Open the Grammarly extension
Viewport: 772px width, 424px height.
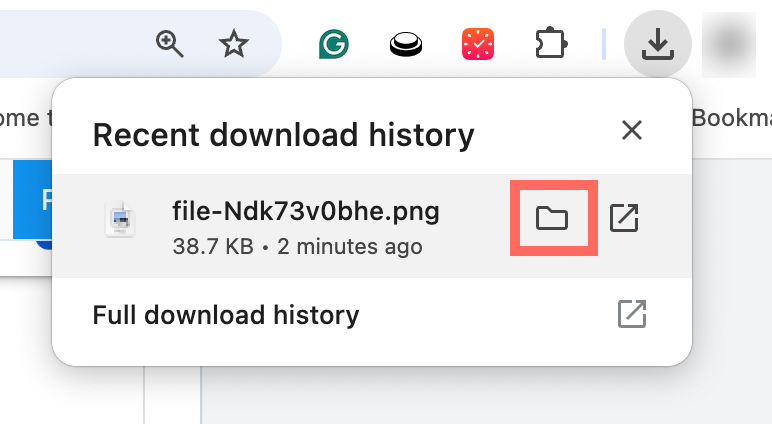coord(333,44)
